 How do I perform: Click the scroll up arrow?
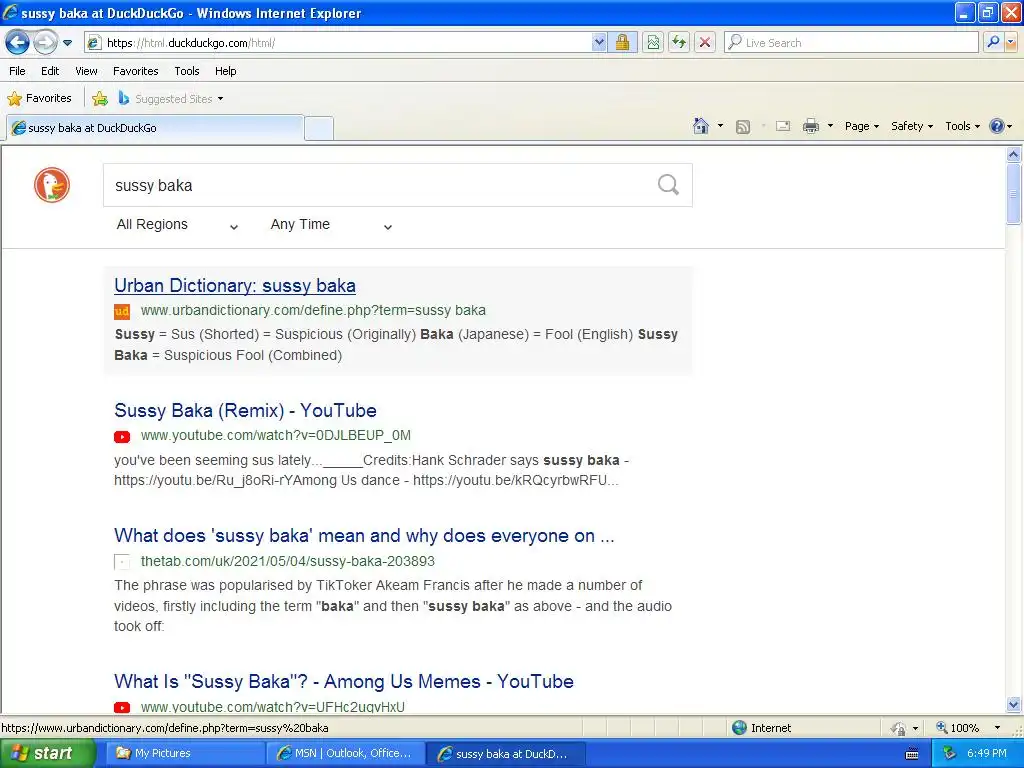pyautogui.click(x=1014, y=155)
